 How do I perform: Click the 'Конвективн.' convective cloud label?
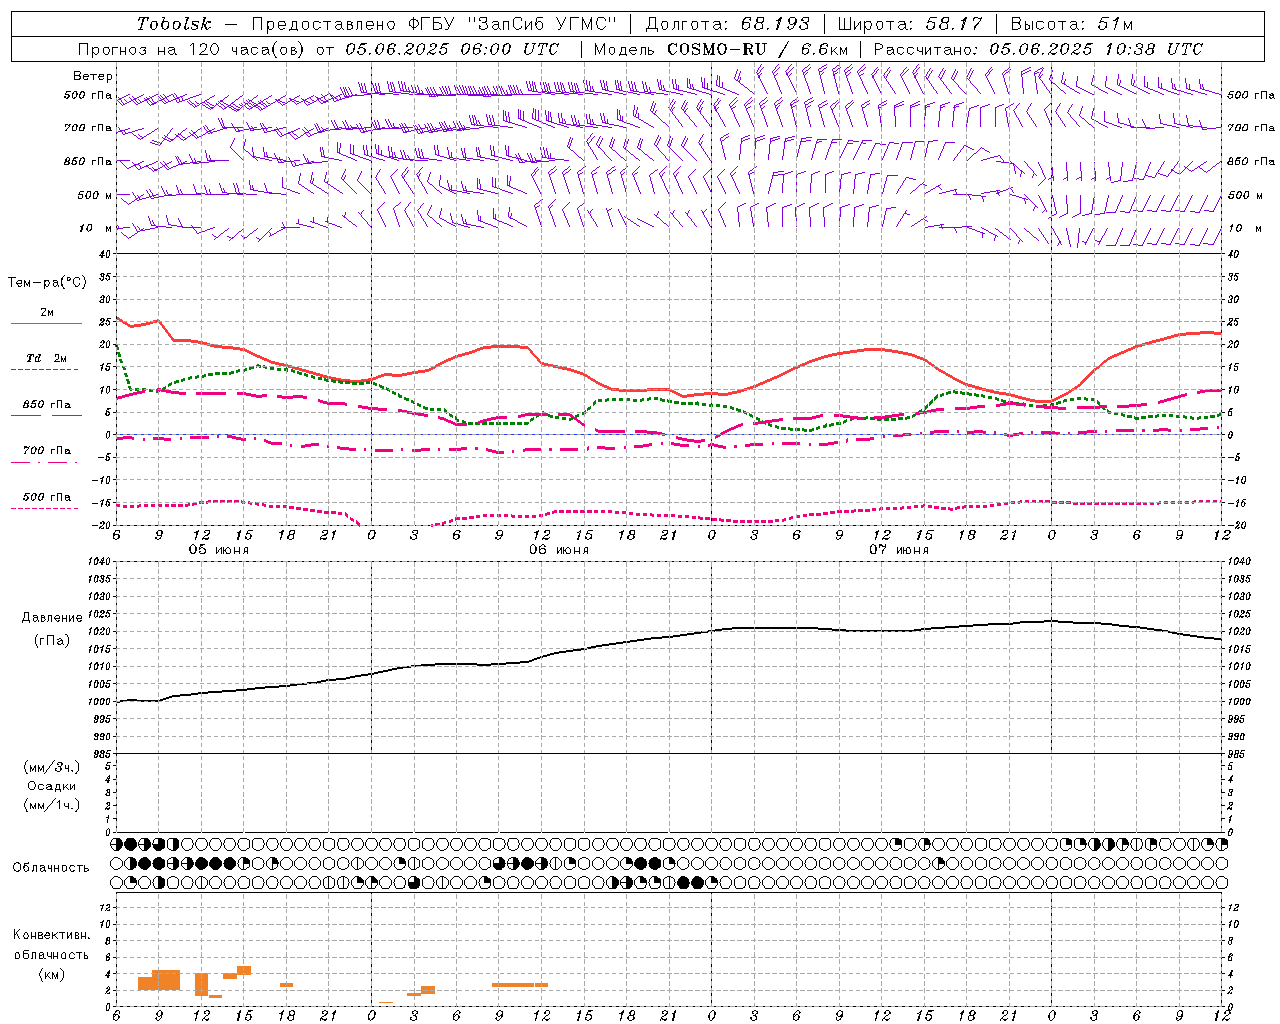click(x=51, y=935)
